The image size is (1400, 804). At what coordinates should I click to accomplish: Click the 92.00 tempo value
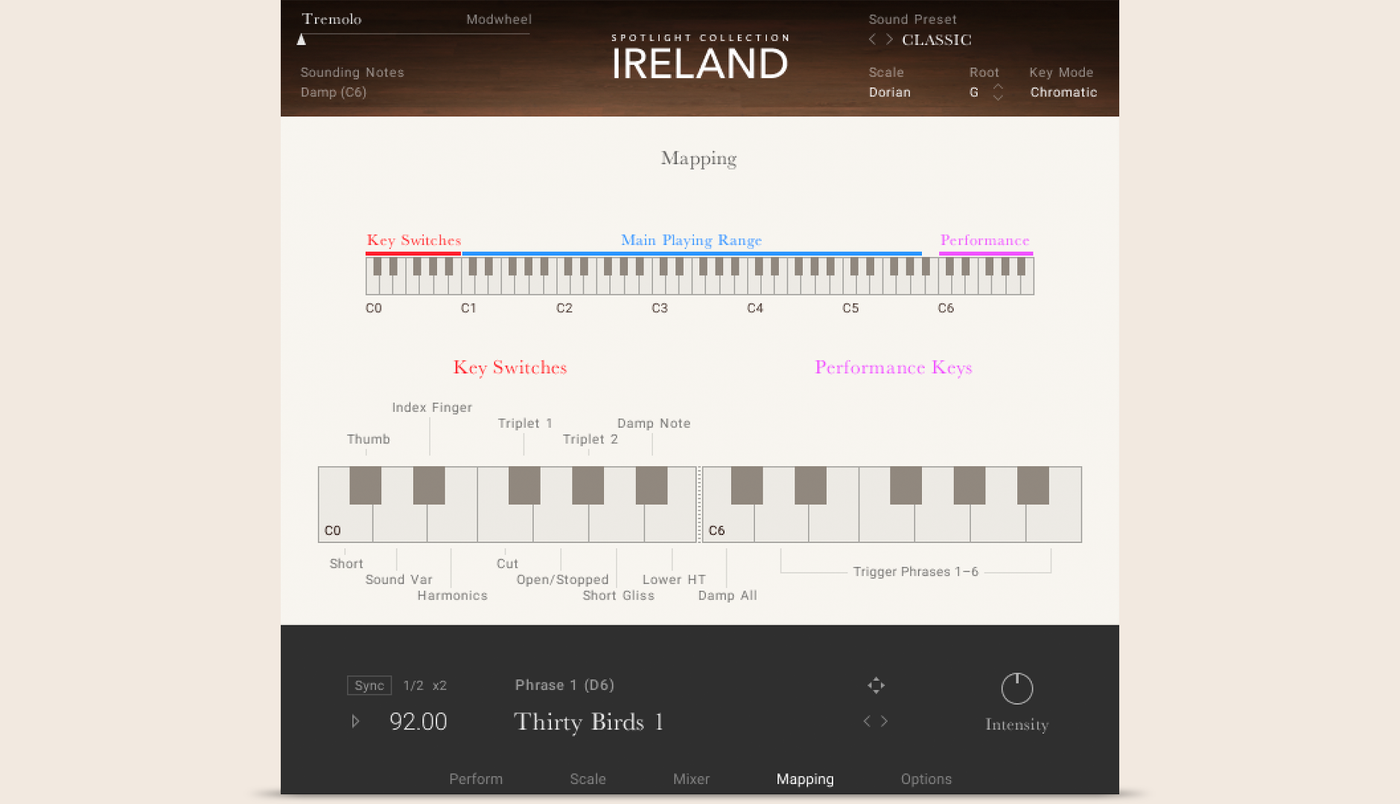coord(418,722)
